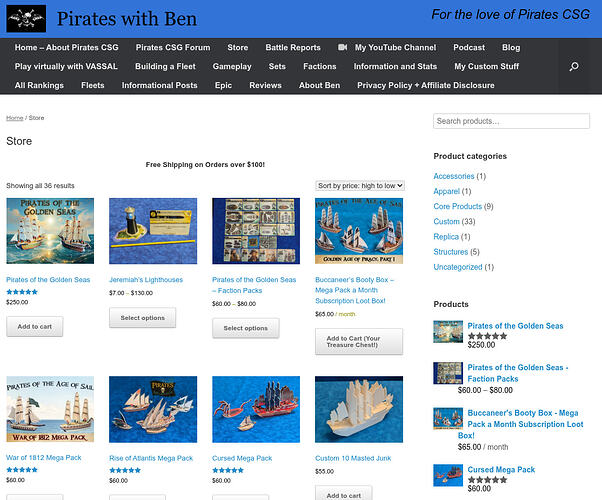Open Pirates of the Golden Seas product image
The height and width of the screenshot is (500, 602).
pos(50,231)
